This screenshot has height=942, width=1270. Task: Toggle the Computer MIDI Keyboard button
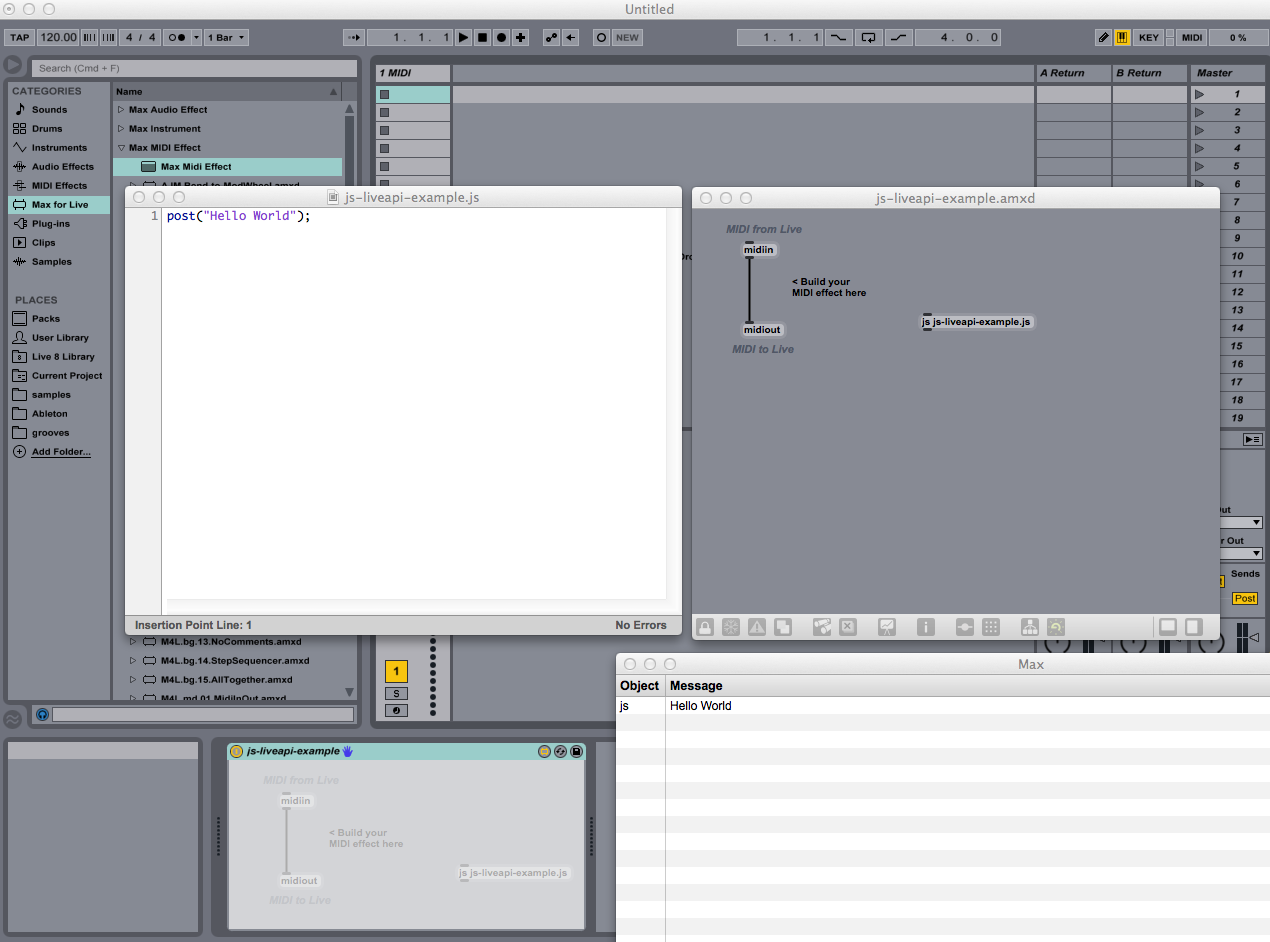1122,37
